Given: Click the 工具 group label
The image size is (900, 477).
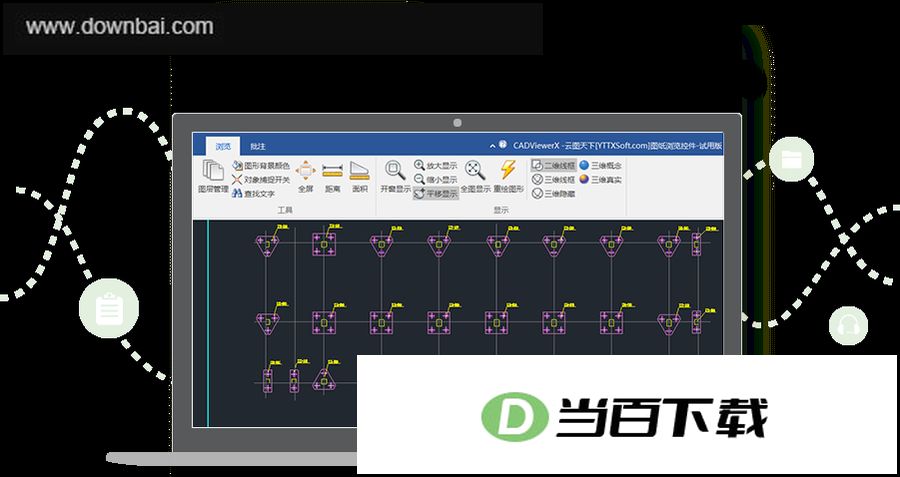Looking at the screenshot, I should pos(285,210).
